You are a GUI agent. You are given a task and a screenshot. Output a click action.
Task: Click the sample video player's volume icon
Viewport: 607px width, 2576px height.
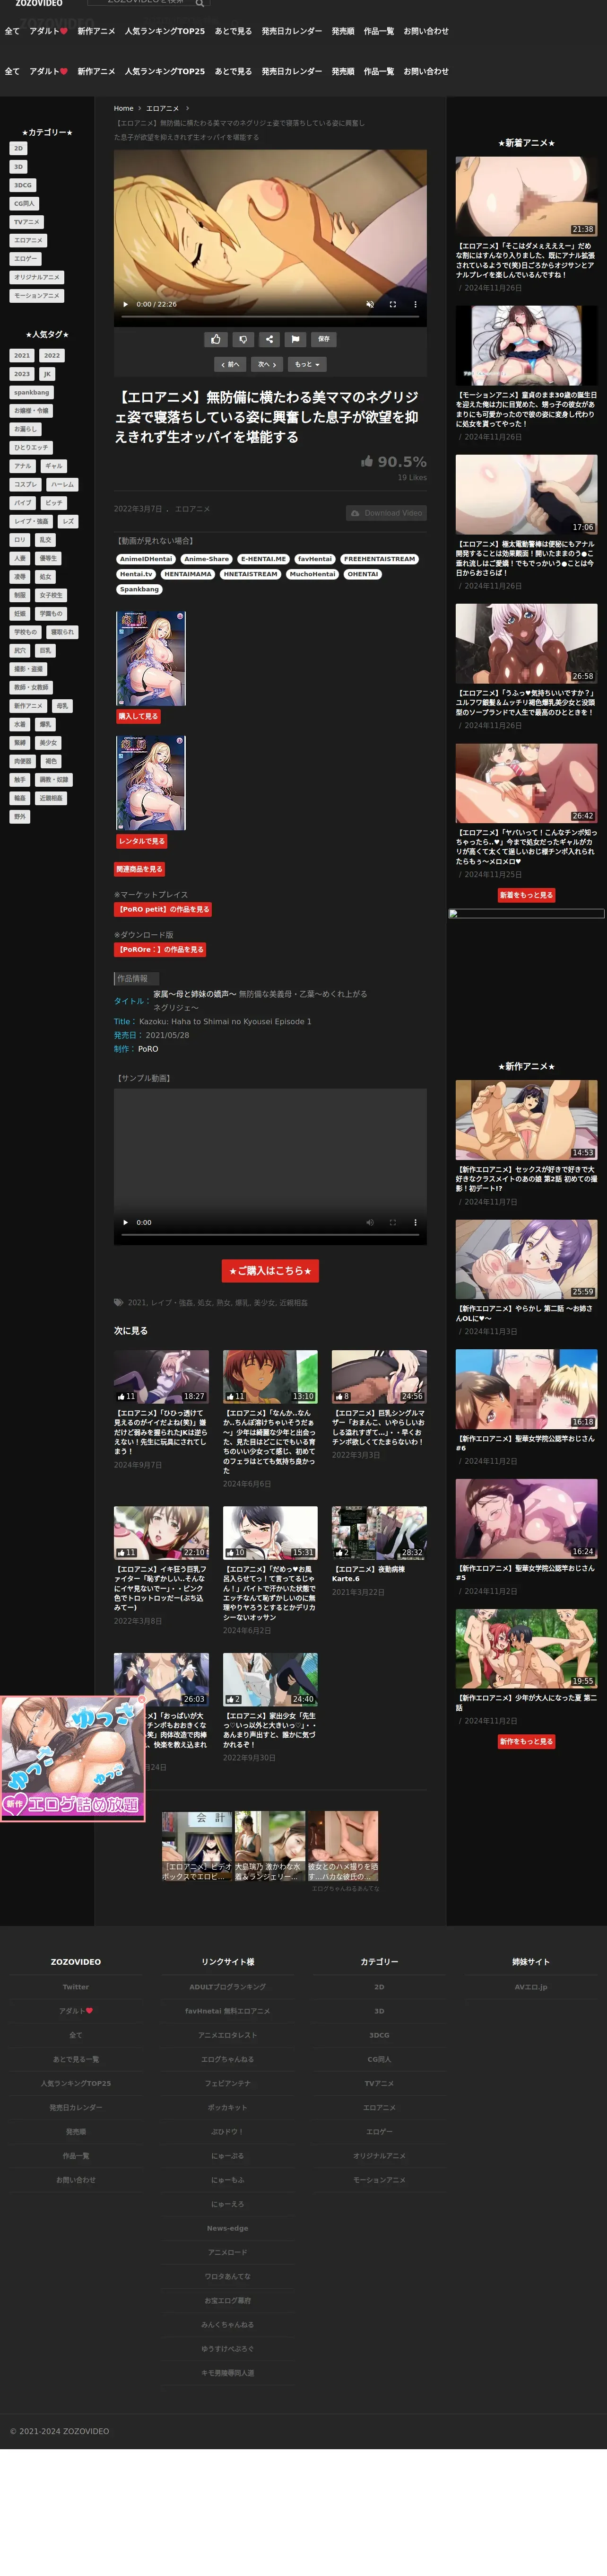point(370,1222)
